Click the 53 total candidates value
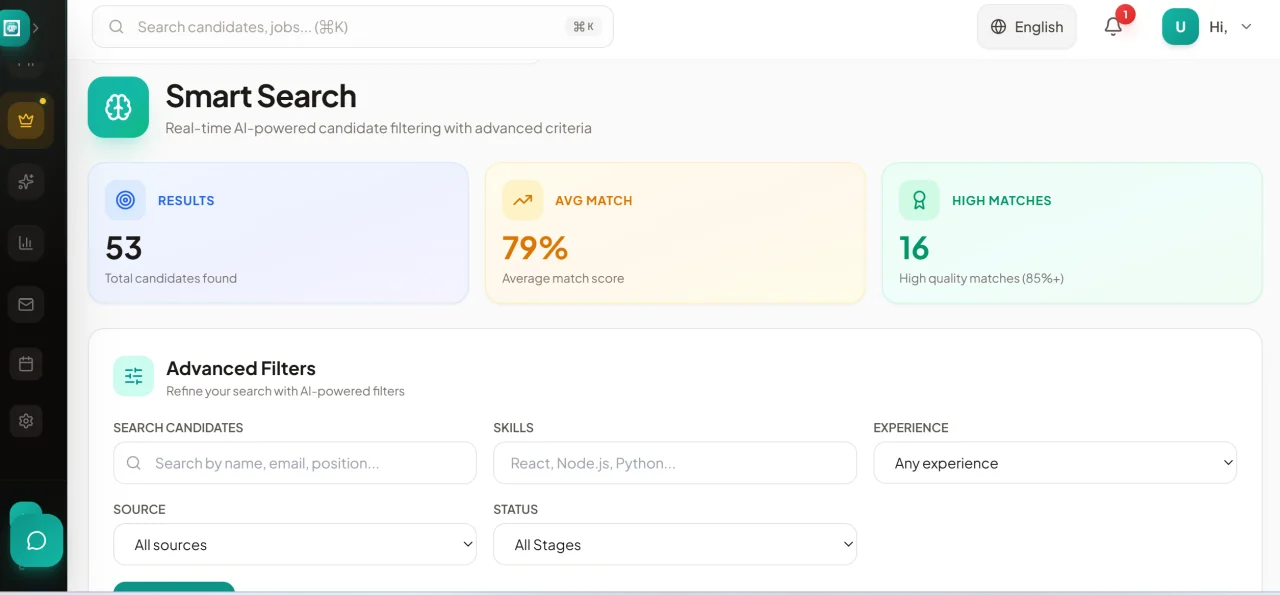This screenshot has height=595, width=1280. pos(124,248)
